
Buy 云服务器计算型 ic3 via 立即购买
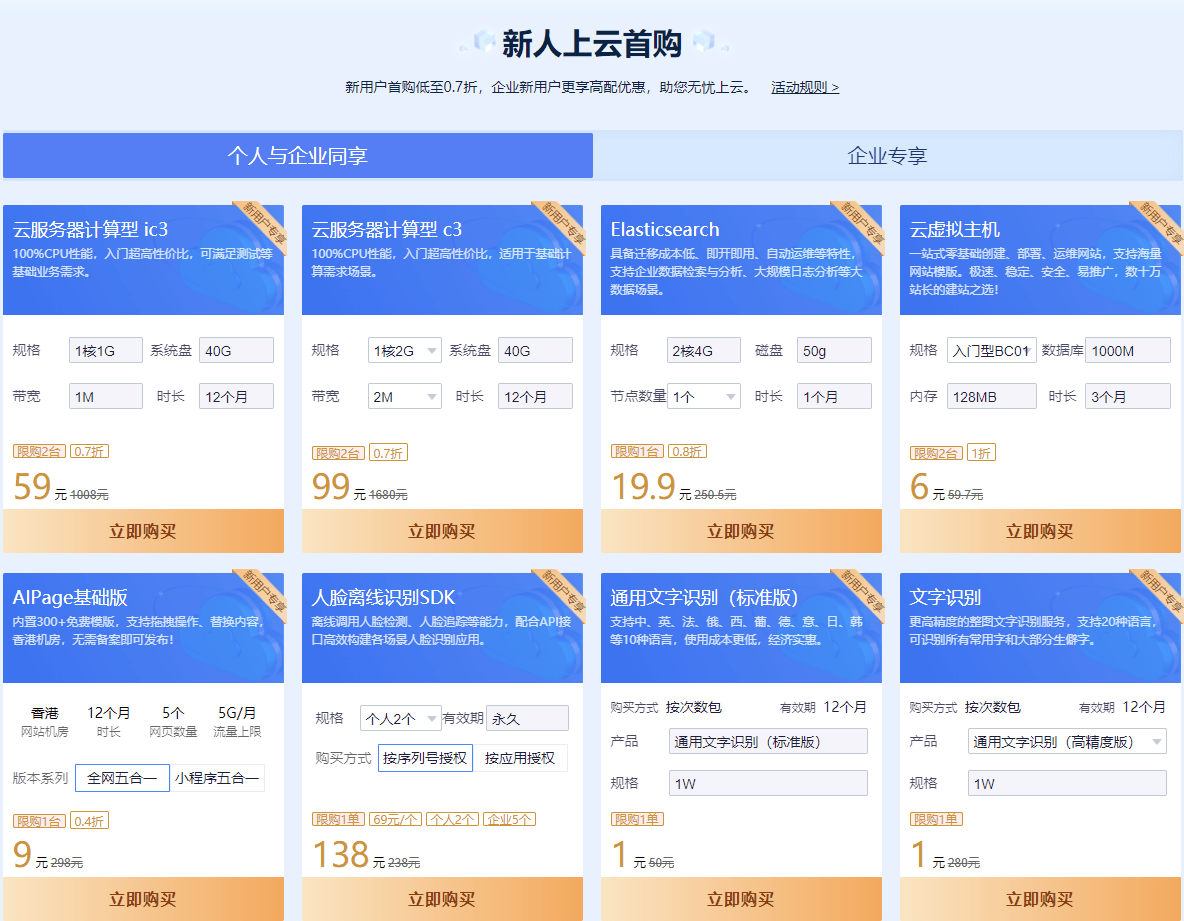[x=143, y=531]
